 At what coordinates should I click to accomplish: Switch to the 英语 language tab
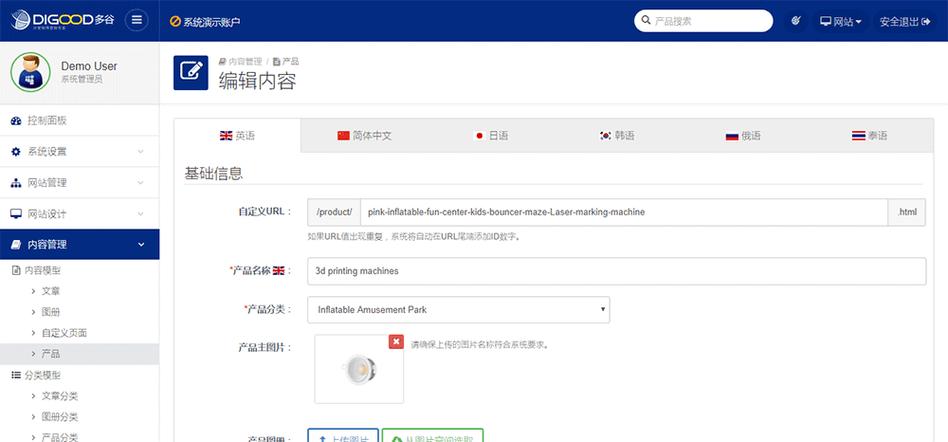point(238,136)
